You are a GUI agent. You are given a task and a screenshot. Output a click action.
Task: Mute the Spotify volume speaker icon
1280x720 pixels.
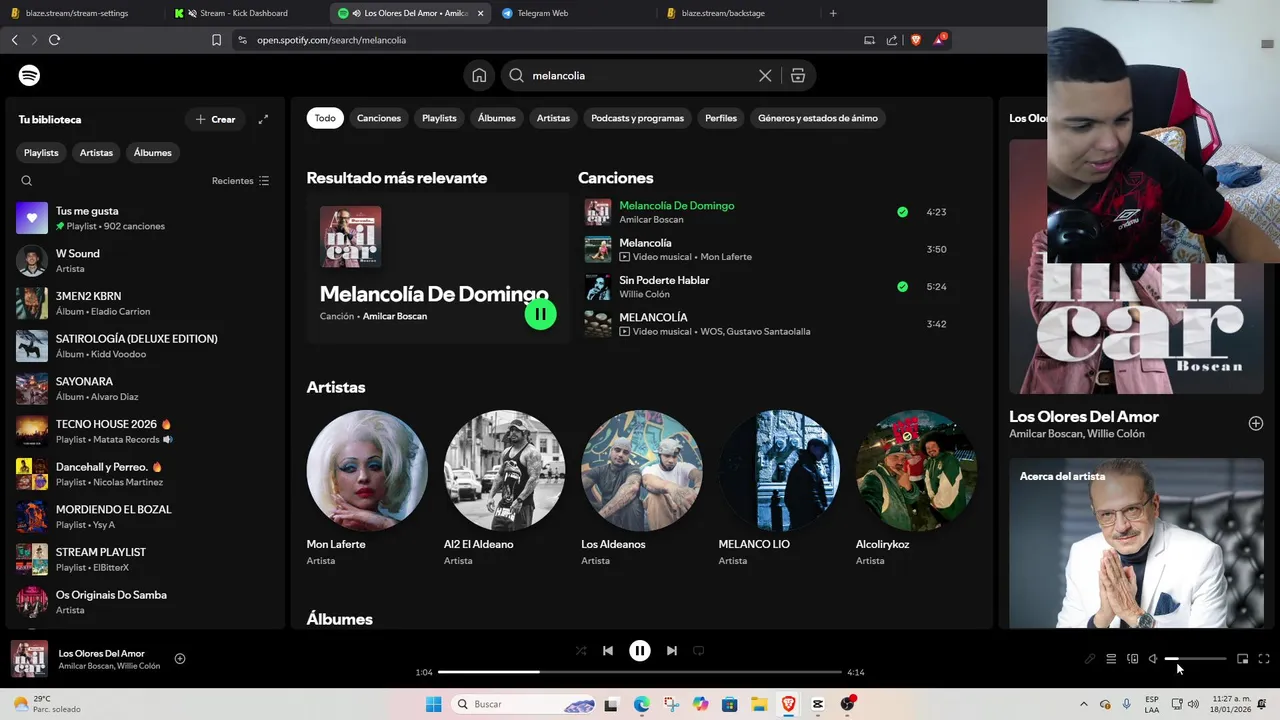1153,659
